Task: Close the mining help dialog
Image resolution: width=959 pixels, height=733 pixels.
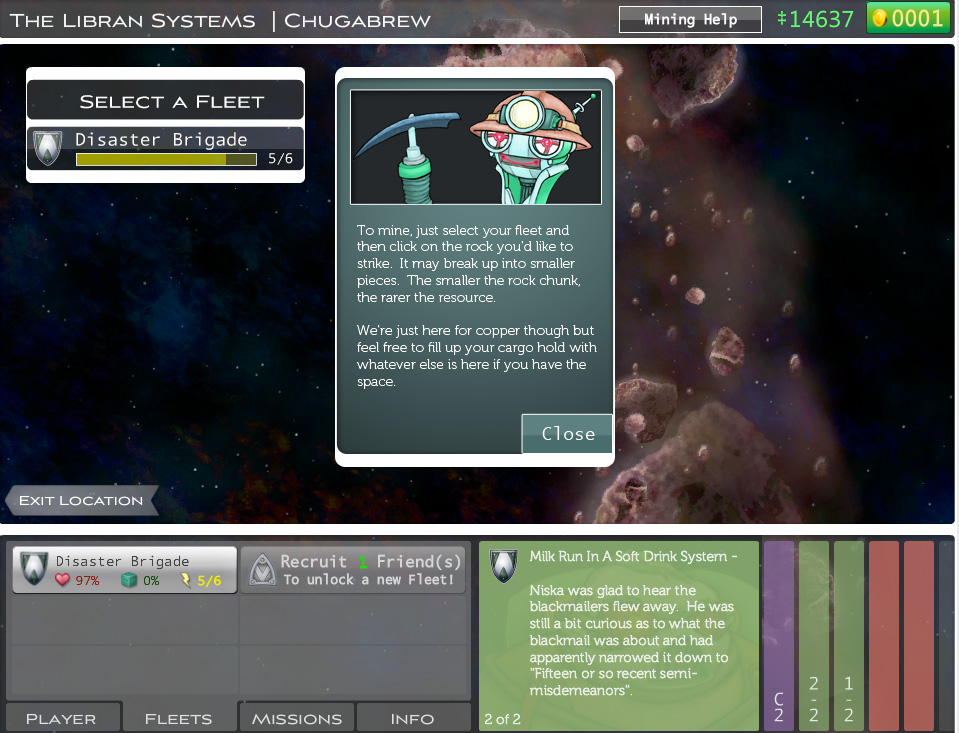Action: click(567, 434)
